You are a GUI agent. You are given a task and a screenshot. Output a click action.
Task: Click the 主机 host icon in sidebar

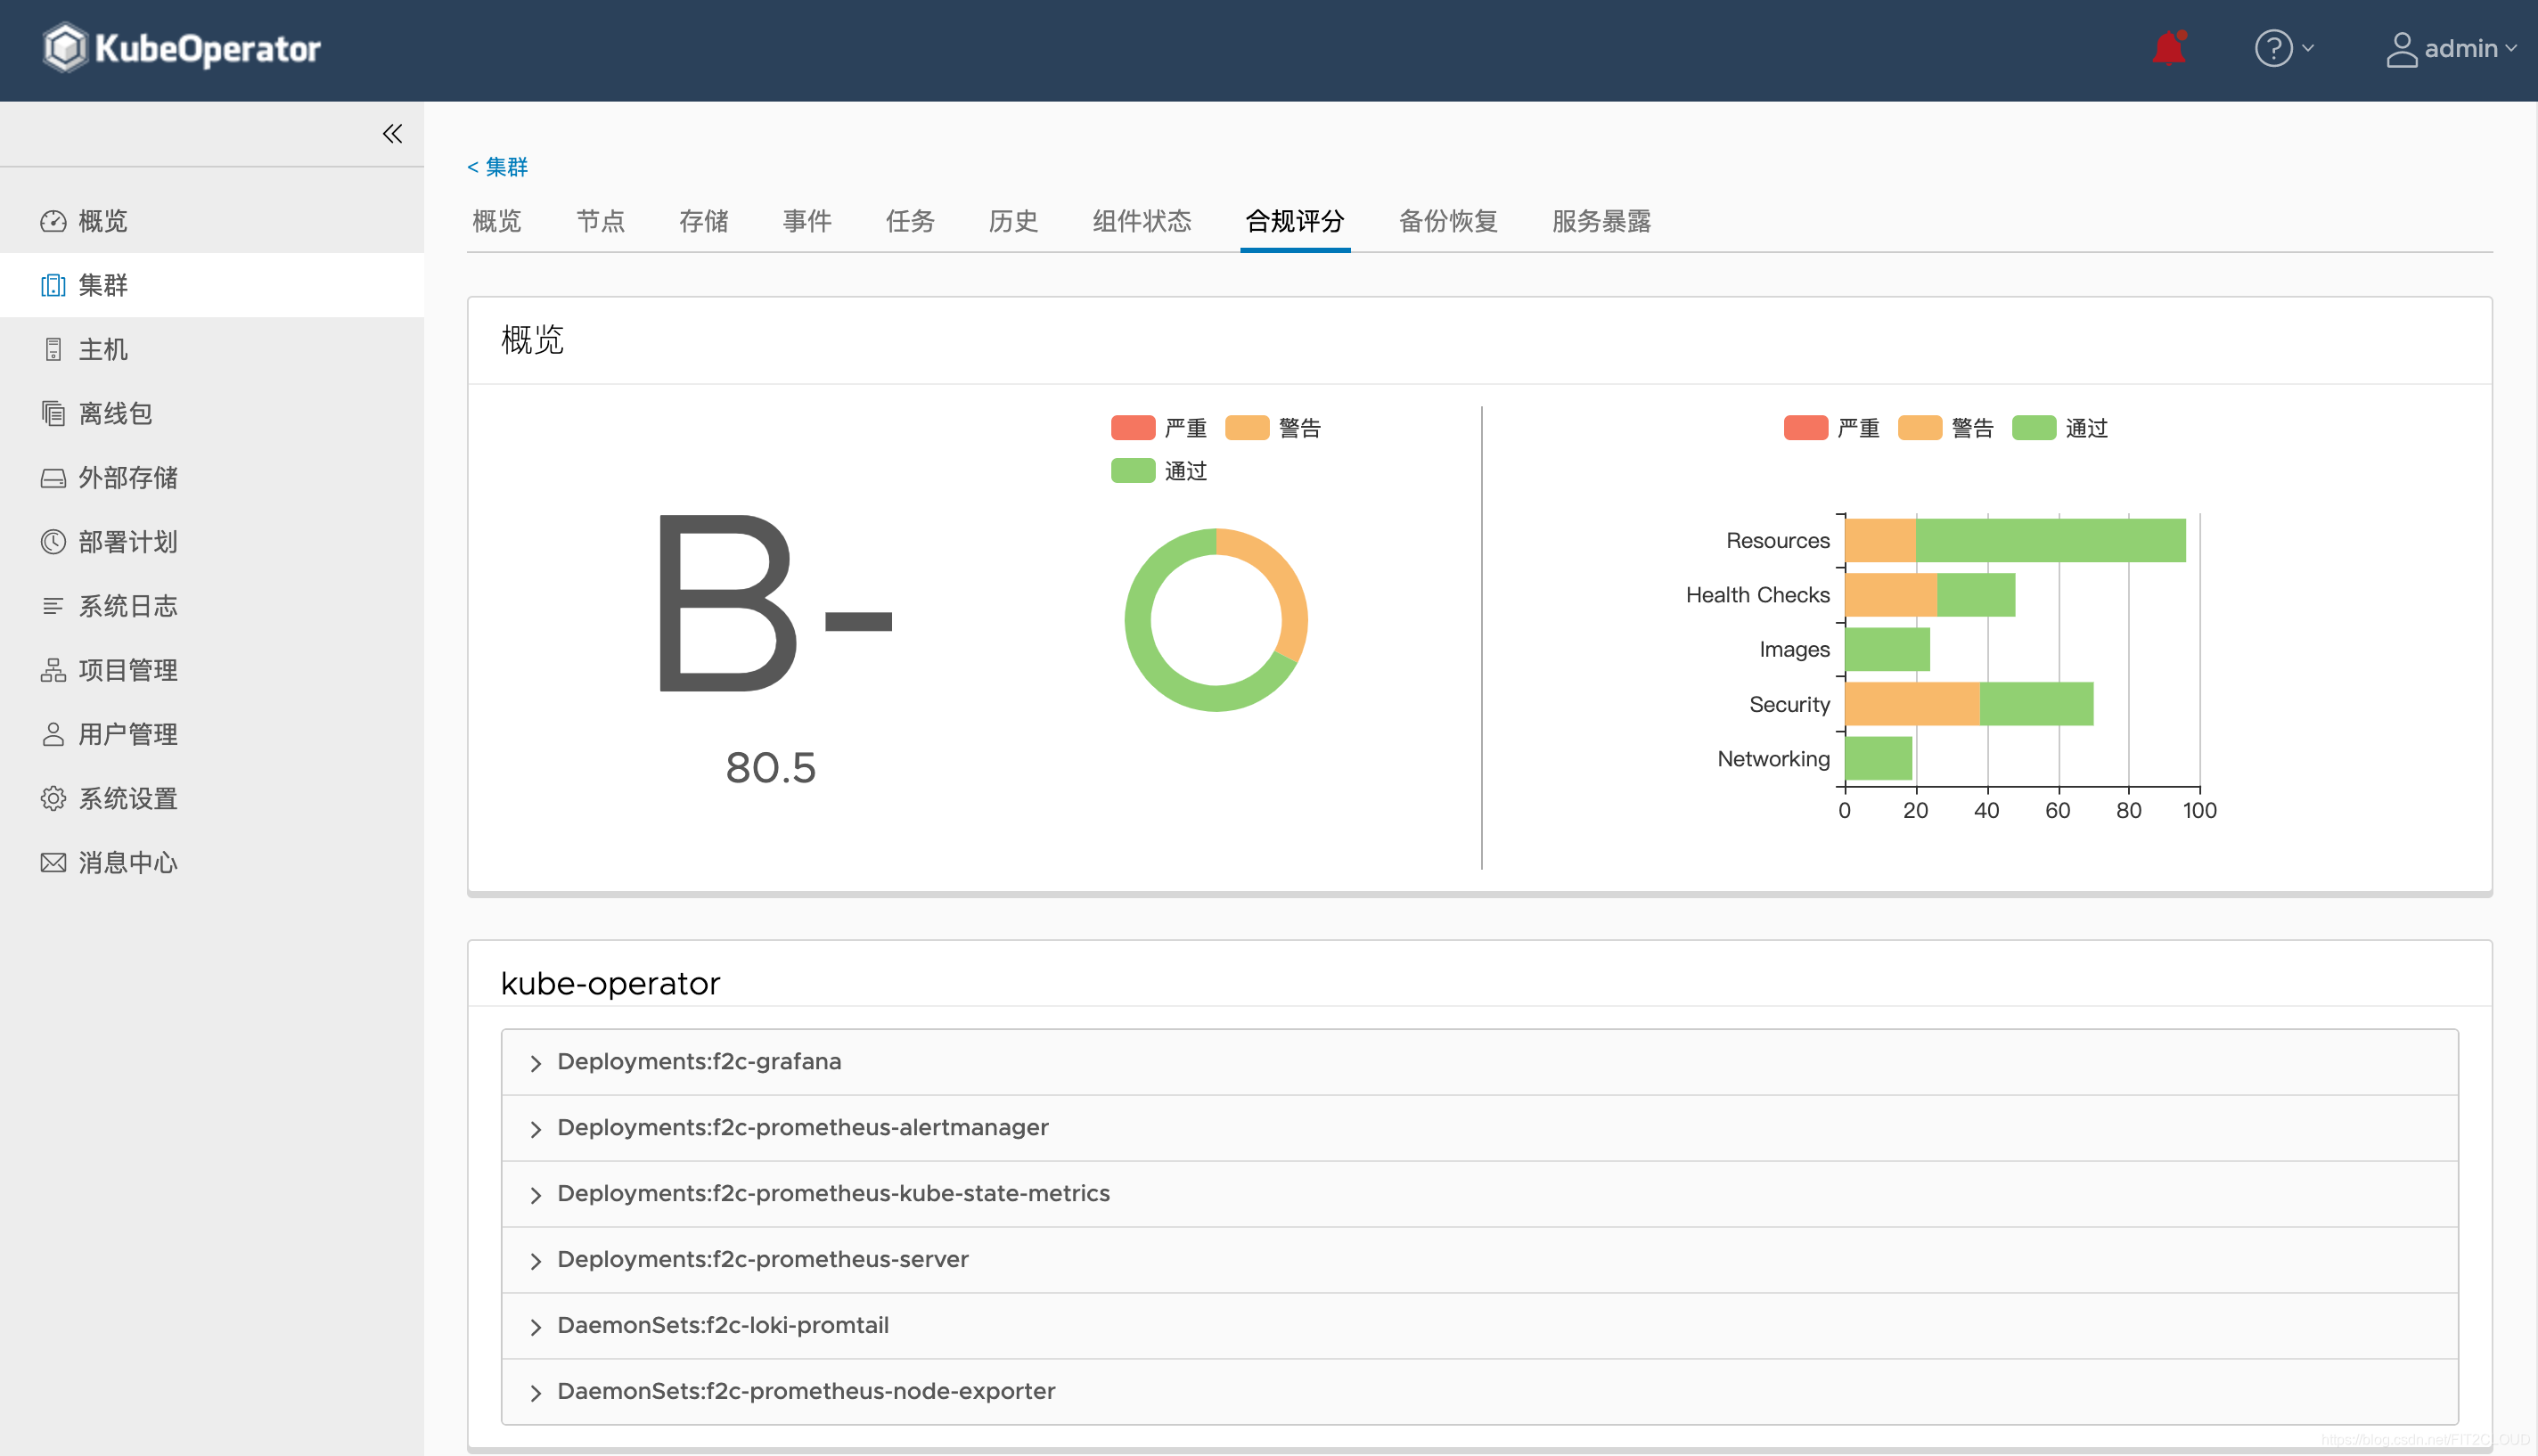tap(53, 349)
